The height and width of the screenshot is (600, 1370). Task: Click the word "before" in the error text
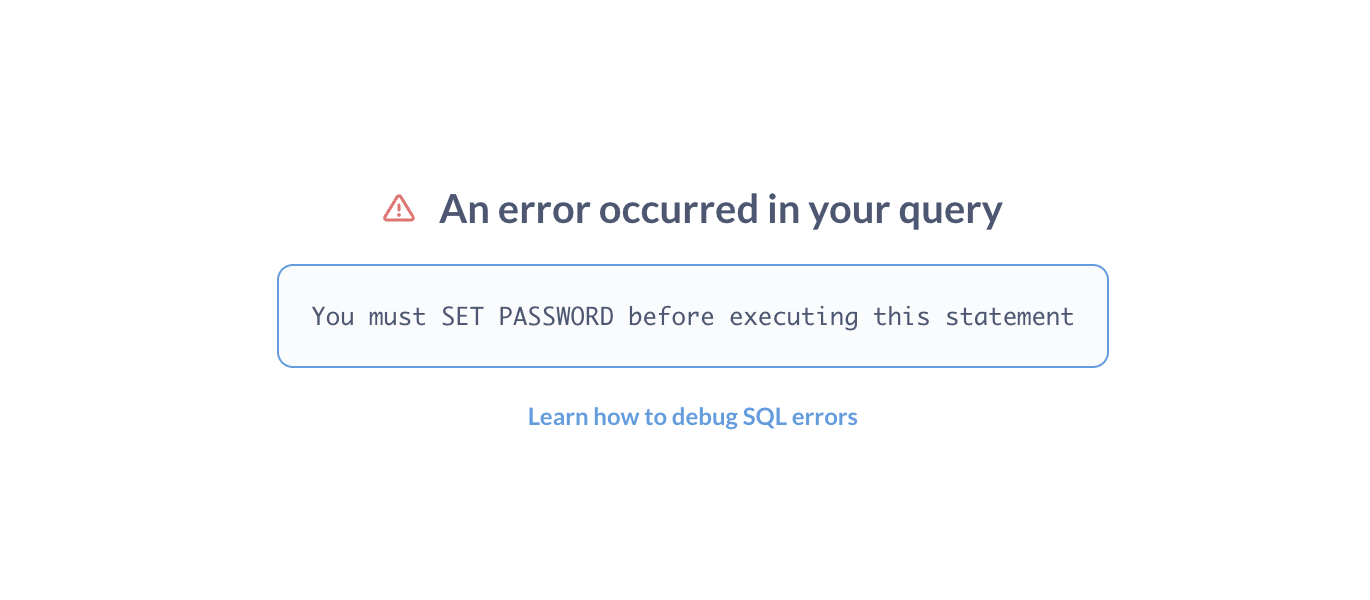click(672, 317)
